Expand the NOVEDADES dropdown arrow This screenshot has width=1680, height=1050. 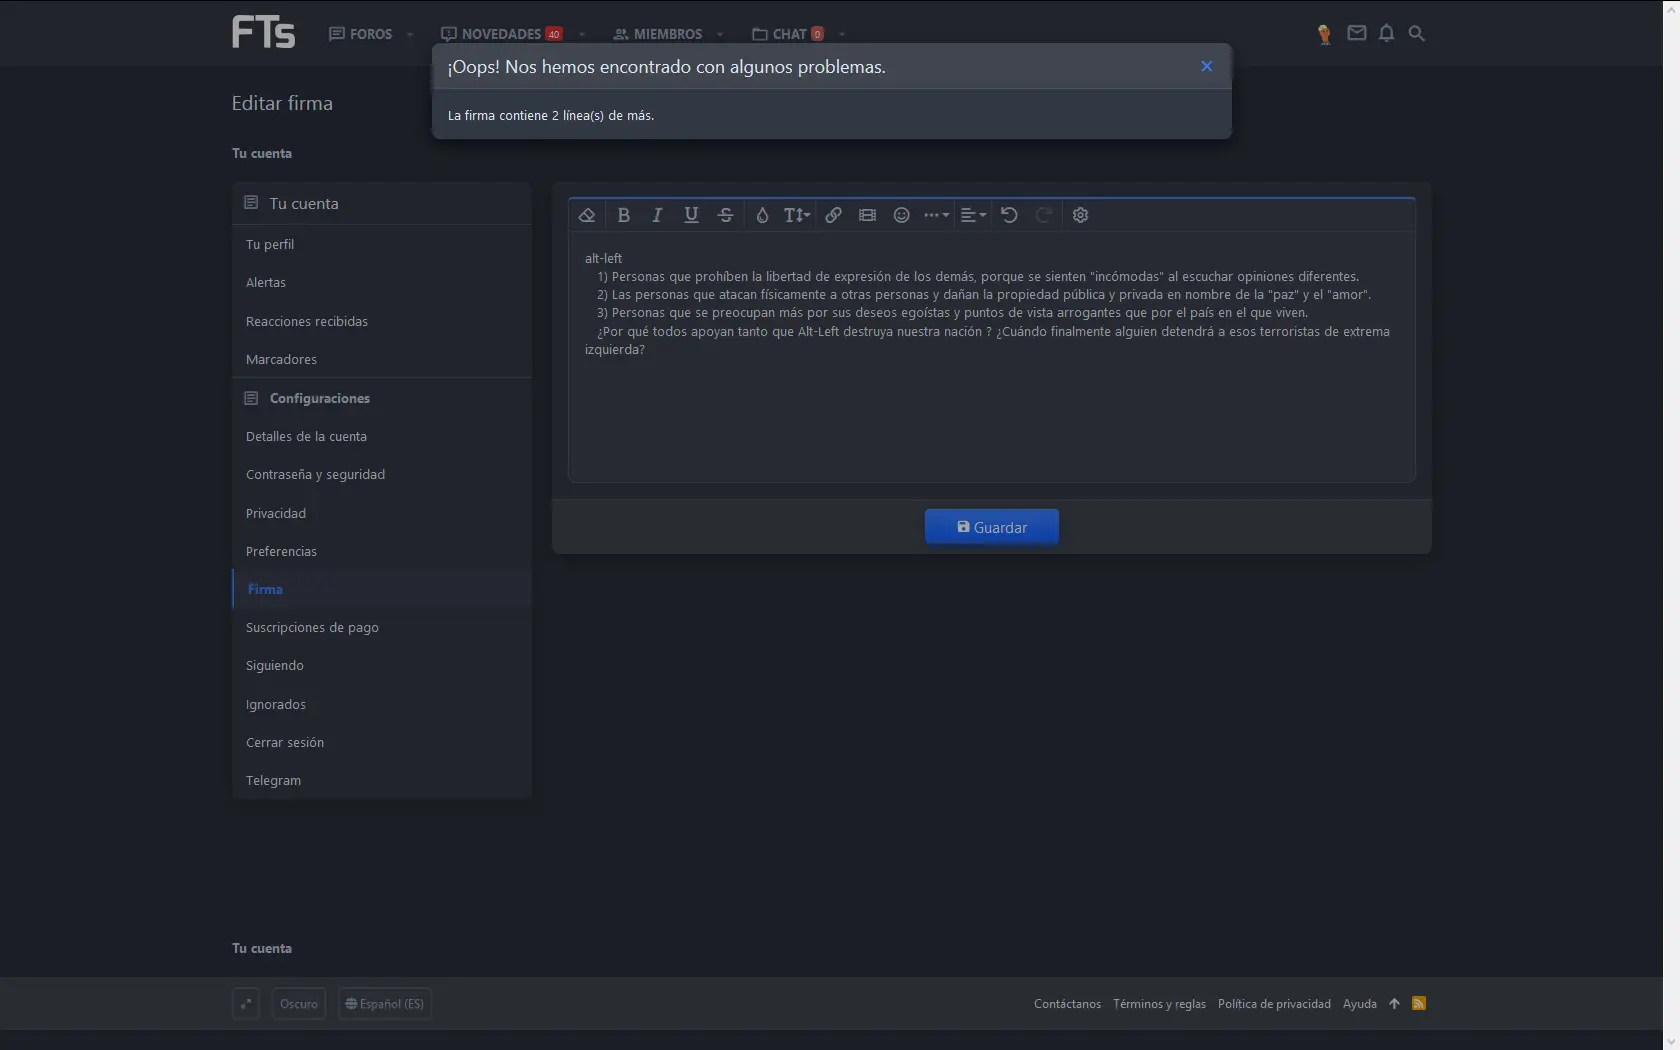582,34
